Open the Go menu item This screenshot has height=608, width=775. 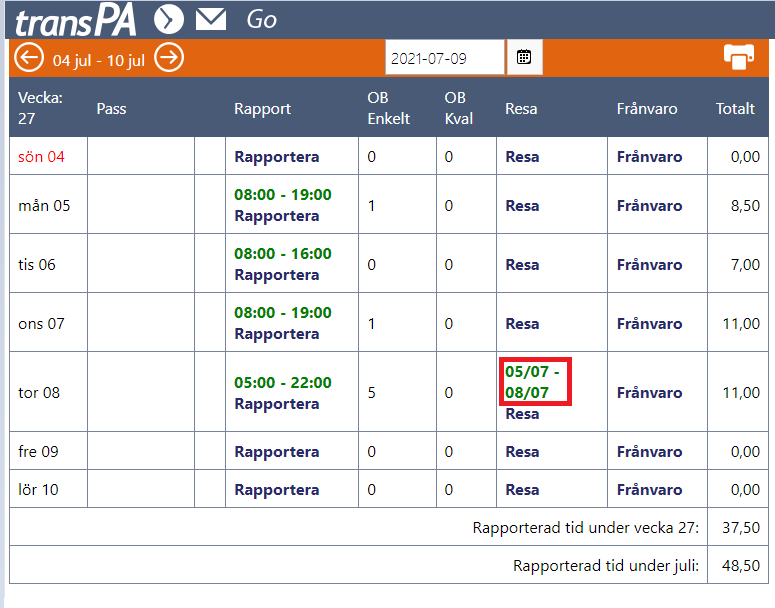point(261,20)
